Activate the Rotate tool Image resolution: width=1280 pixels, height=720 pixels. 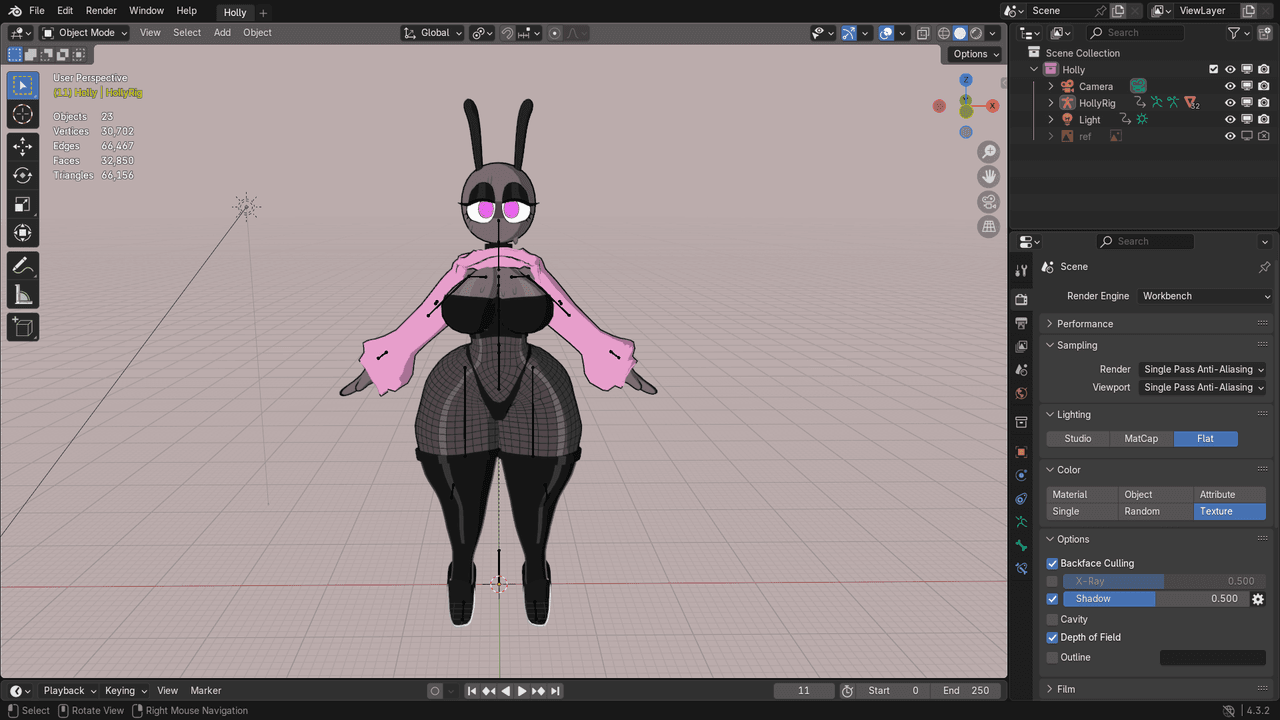(23, 175)
